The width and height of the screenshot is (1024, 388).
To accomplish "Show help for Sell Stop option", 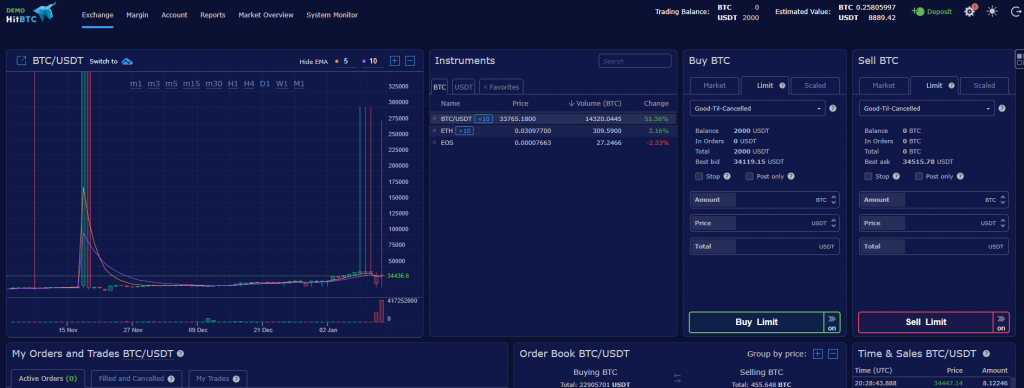I will (x=896, y=176).
